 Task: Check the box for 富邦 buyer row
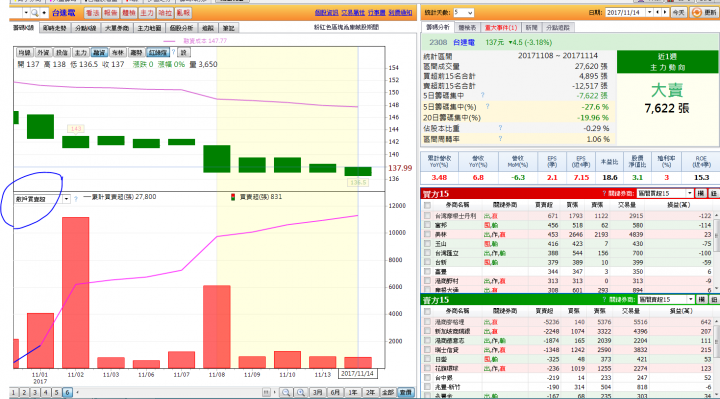[428, 225]
